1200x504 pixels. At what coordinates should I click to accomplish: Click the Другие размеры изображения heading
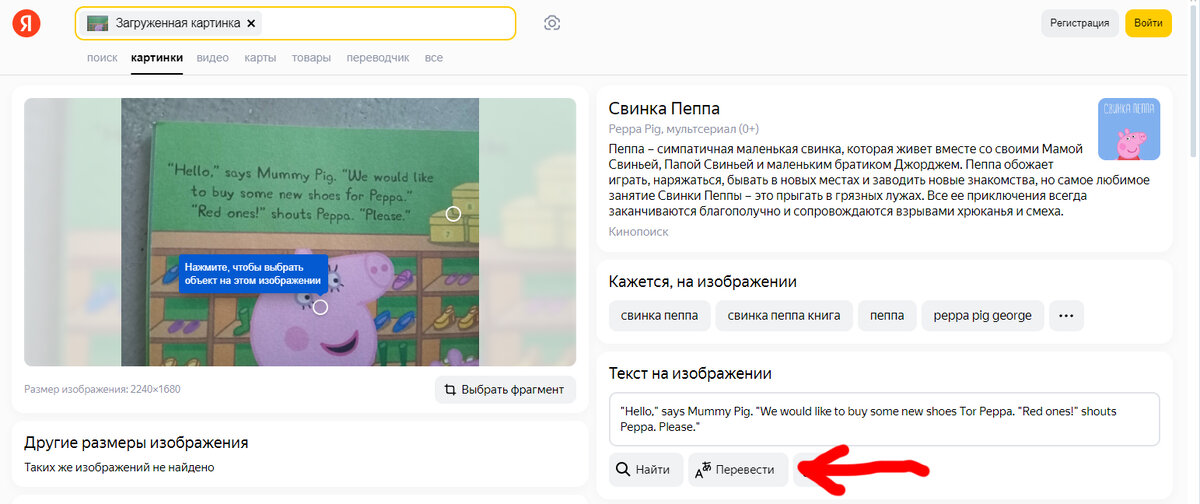click(136, 442)
